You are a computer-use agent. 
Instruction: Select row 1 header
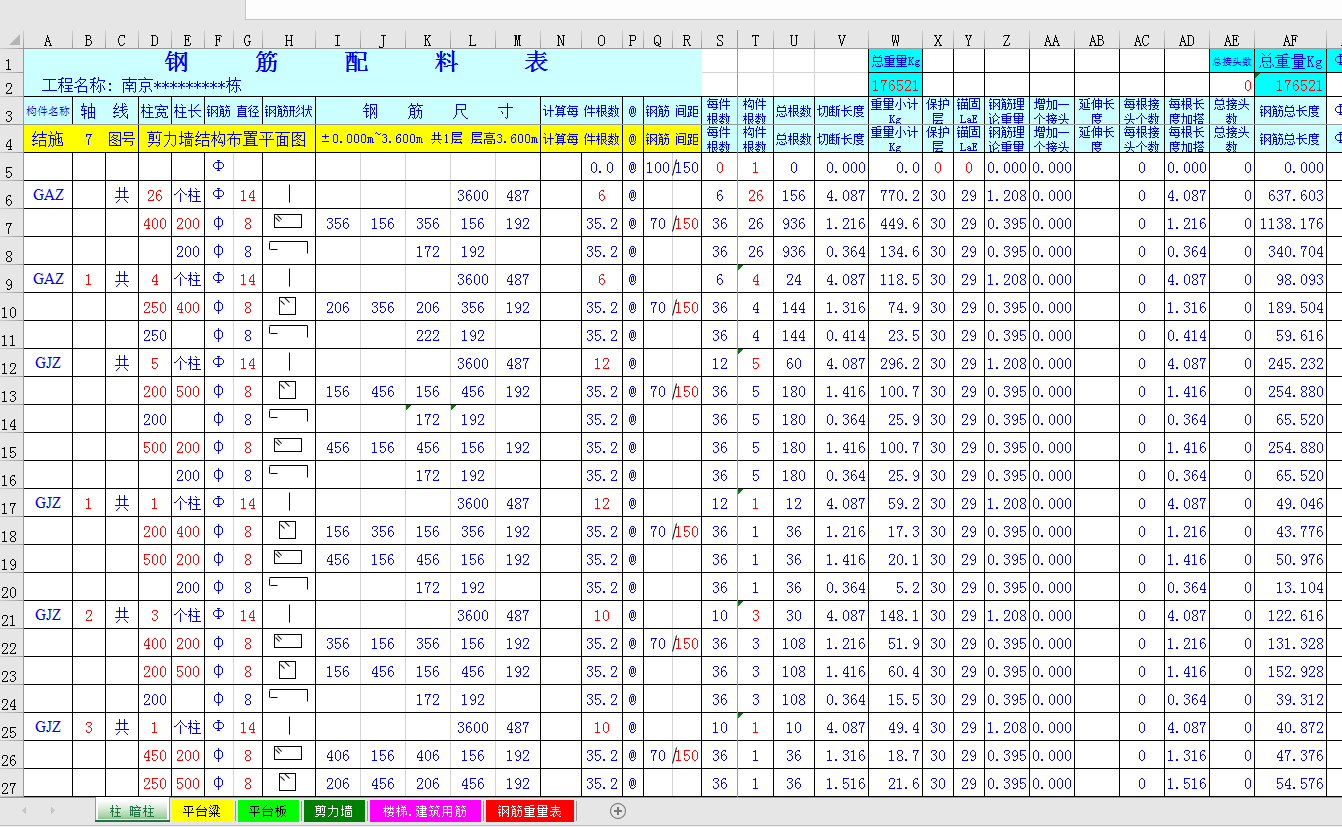(10, 62)
